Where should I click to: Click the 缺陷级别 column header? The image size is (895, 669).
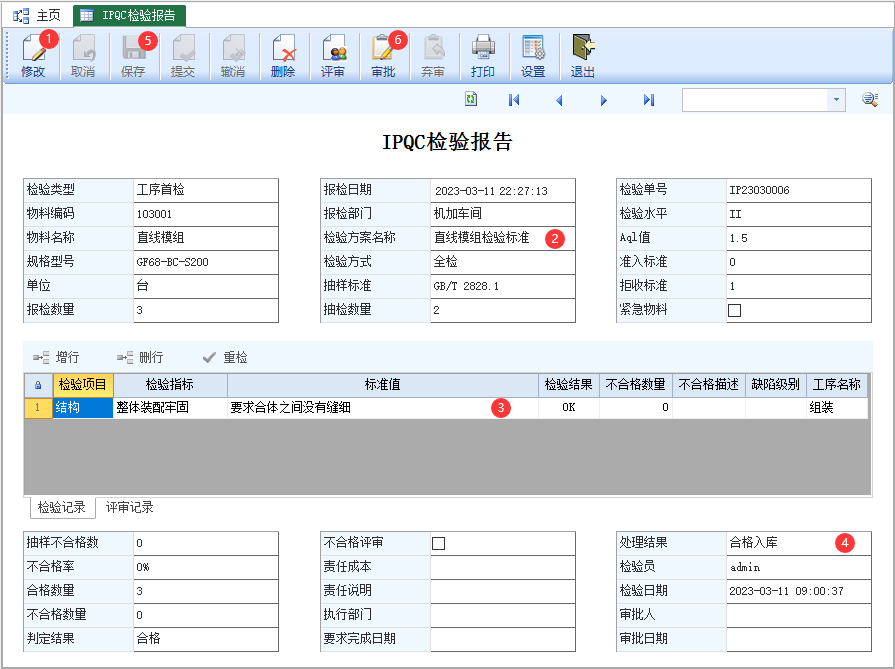pyautogui.click(x=776, y=385)
